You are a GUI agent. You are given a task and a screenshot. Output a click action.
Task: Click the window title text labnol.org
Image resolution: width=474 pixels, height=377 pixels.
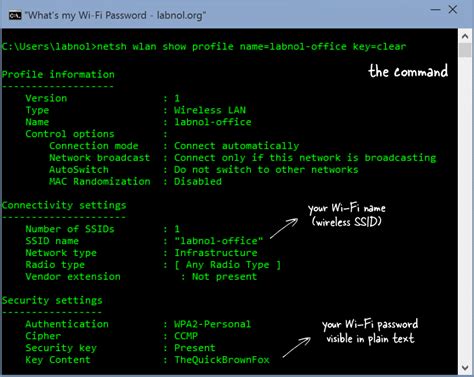point(181,15)
